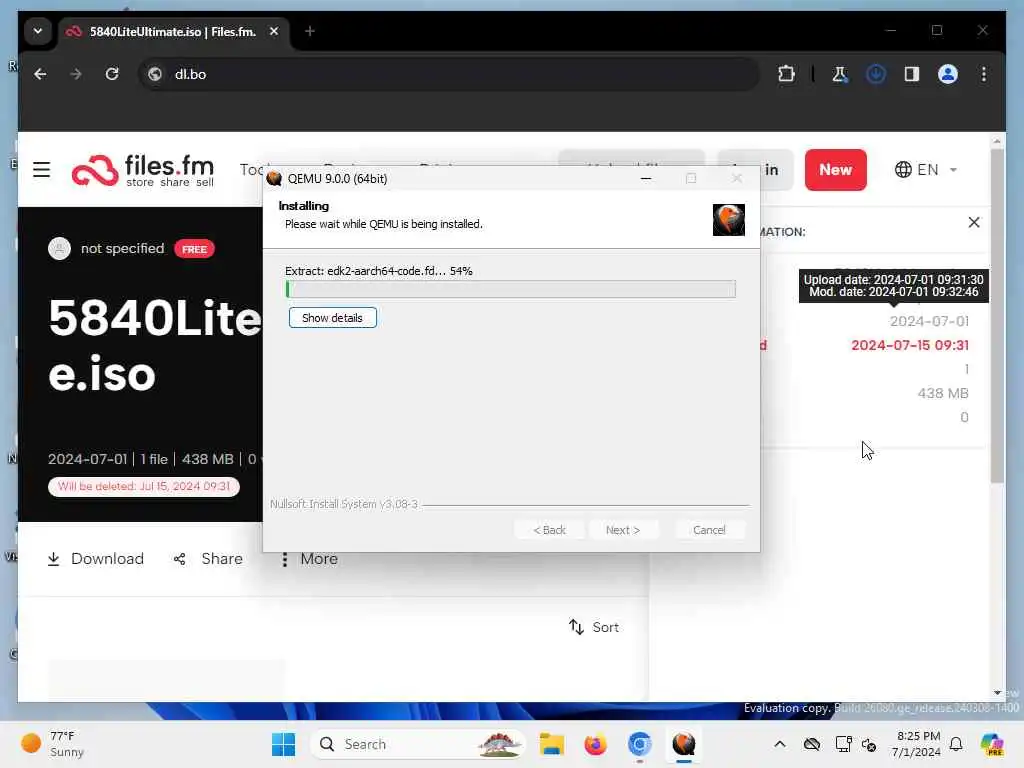
Task: Open the More options menu
Action: (x=309, y=559)
